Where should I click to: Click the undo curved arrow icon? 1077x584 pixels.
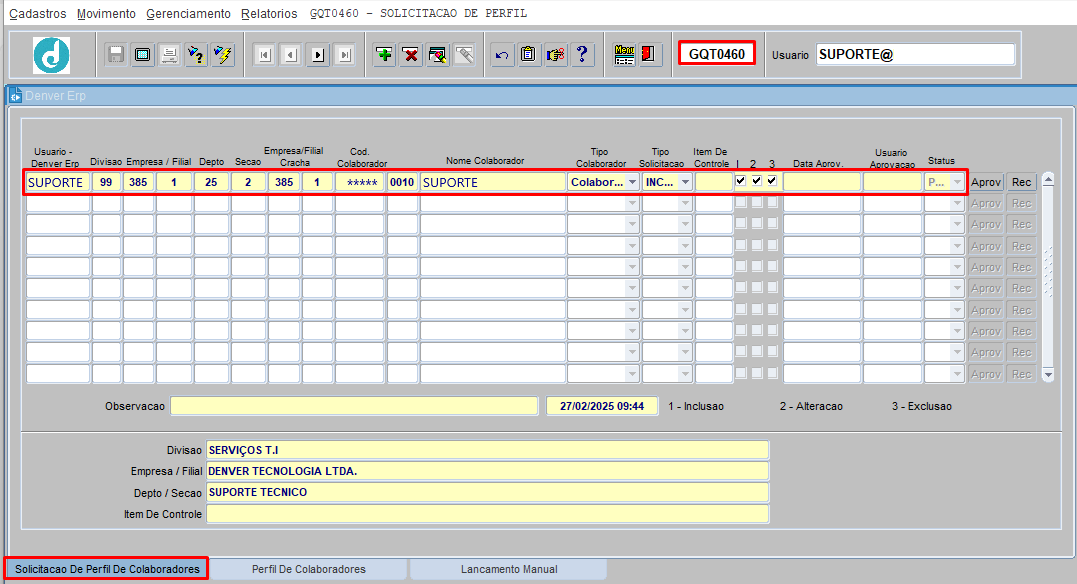pos(502,54)
